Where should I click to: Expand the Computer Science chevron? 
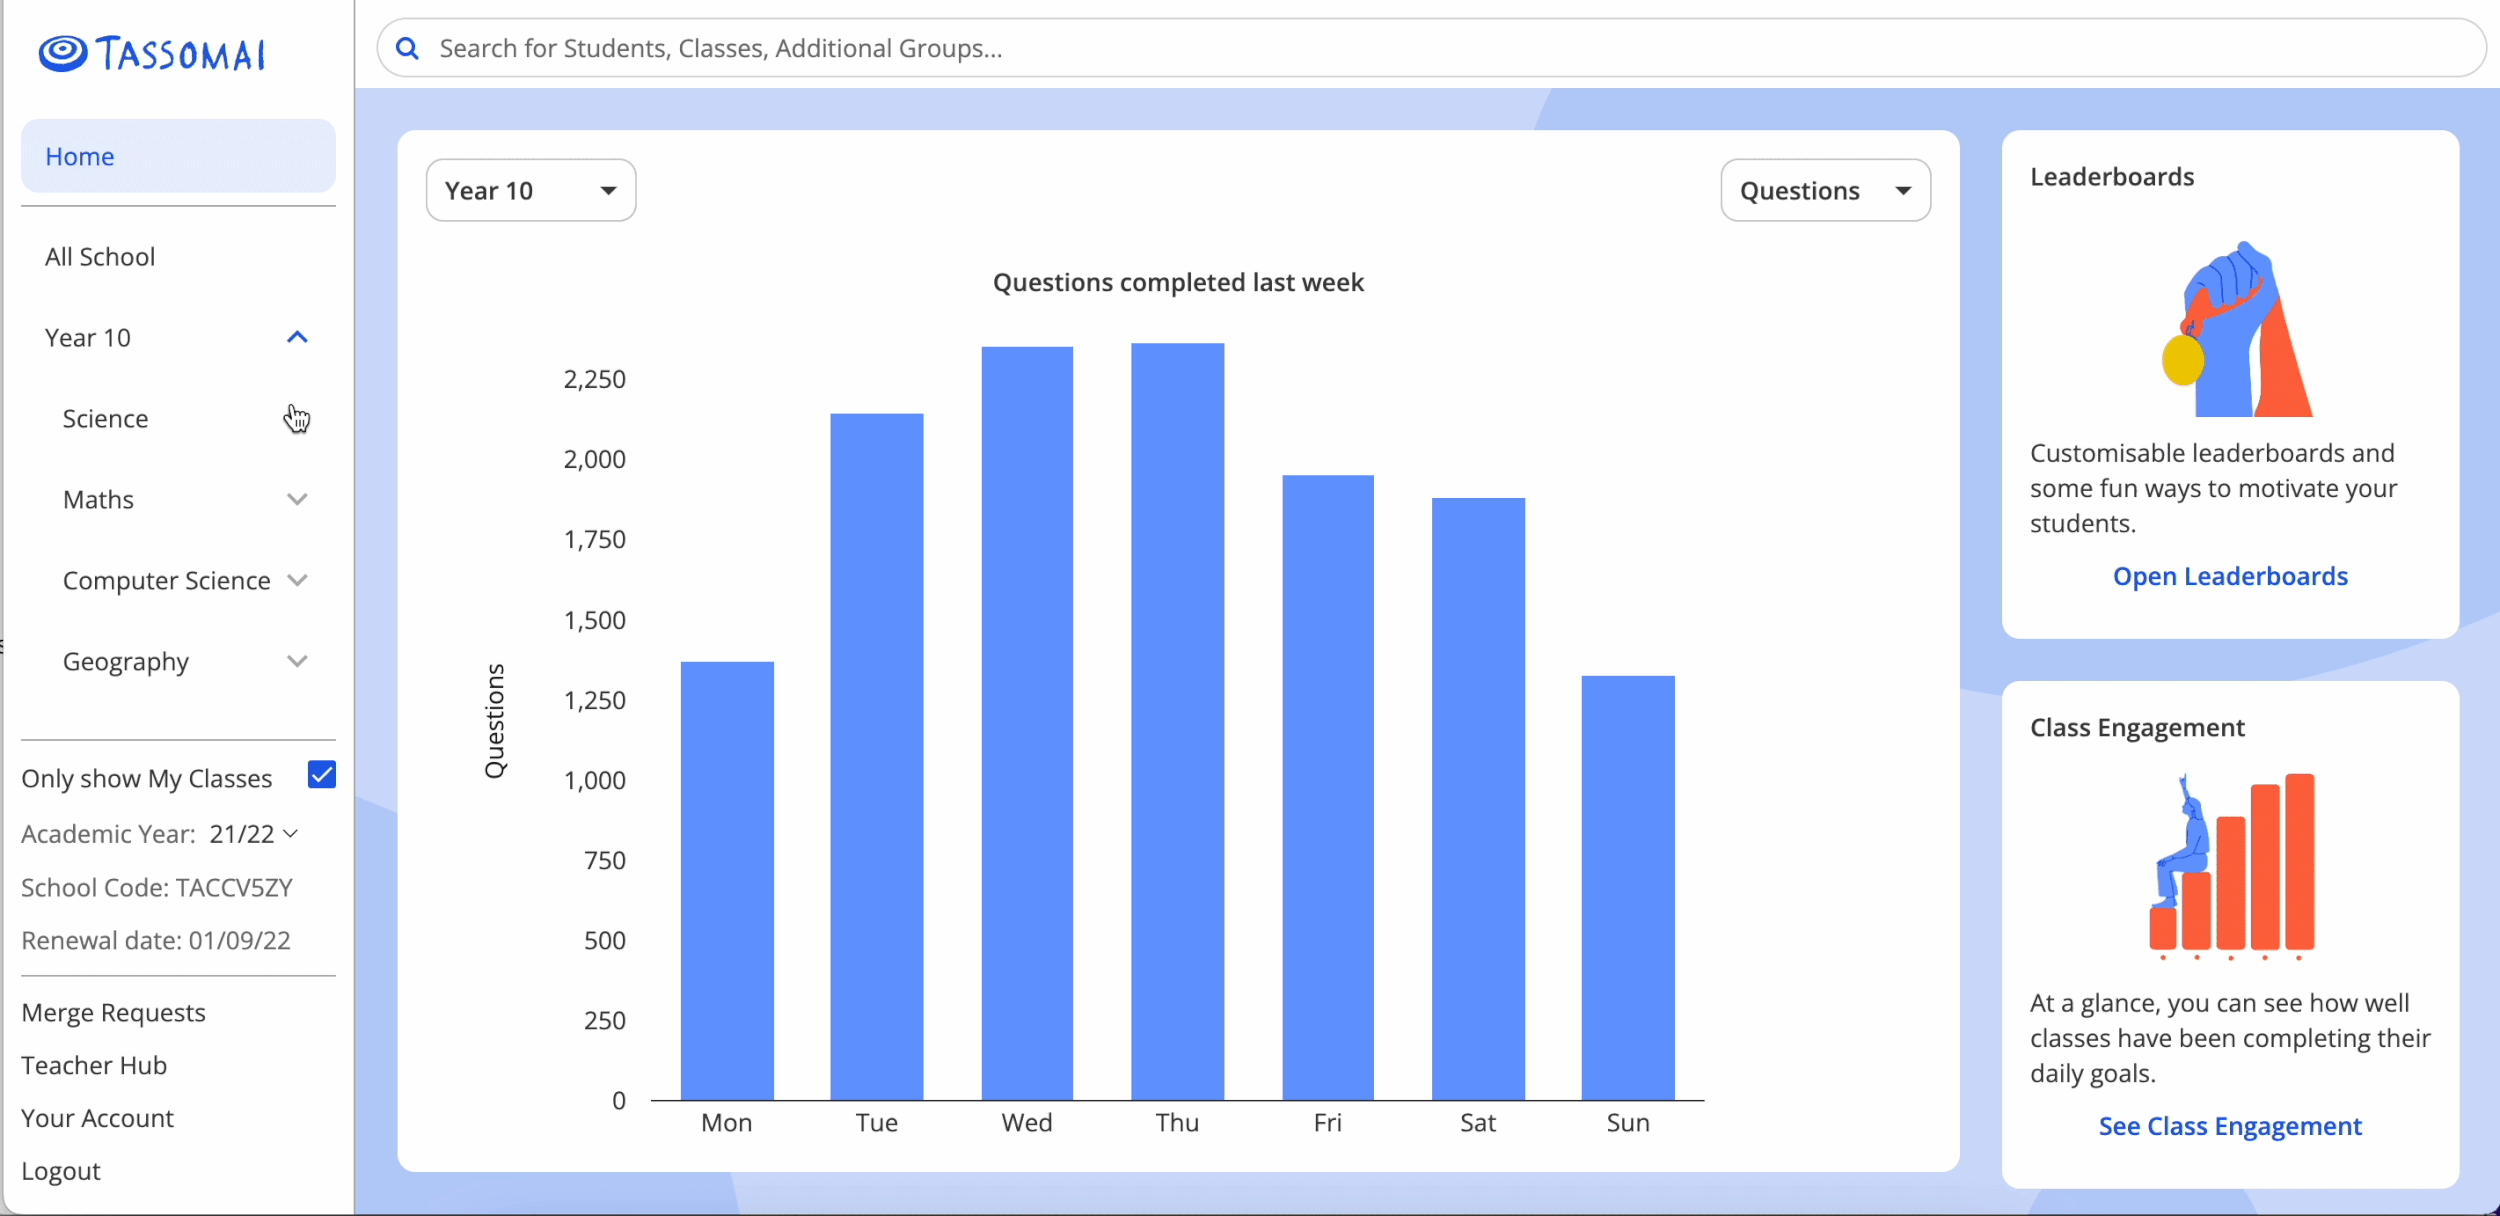click(x=297, y=580)
